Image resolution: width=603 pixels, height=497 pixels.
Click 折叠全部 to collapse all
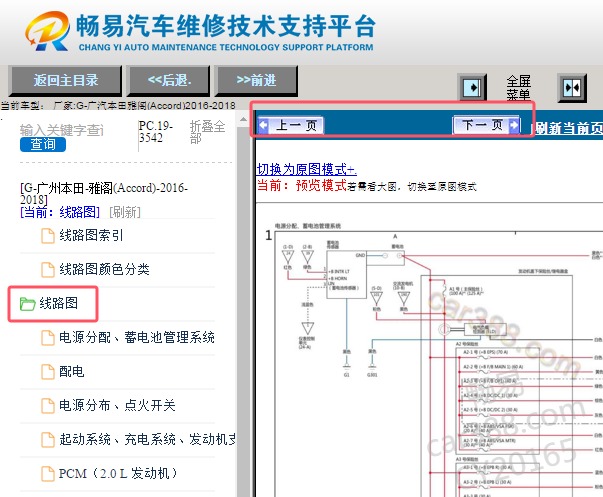tap(207, 132)
